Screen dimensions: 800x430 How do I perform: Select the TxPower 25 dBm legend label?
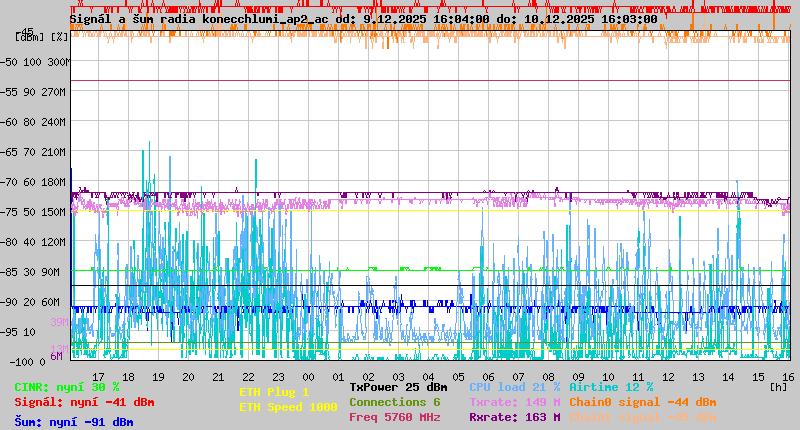[398, 387]
